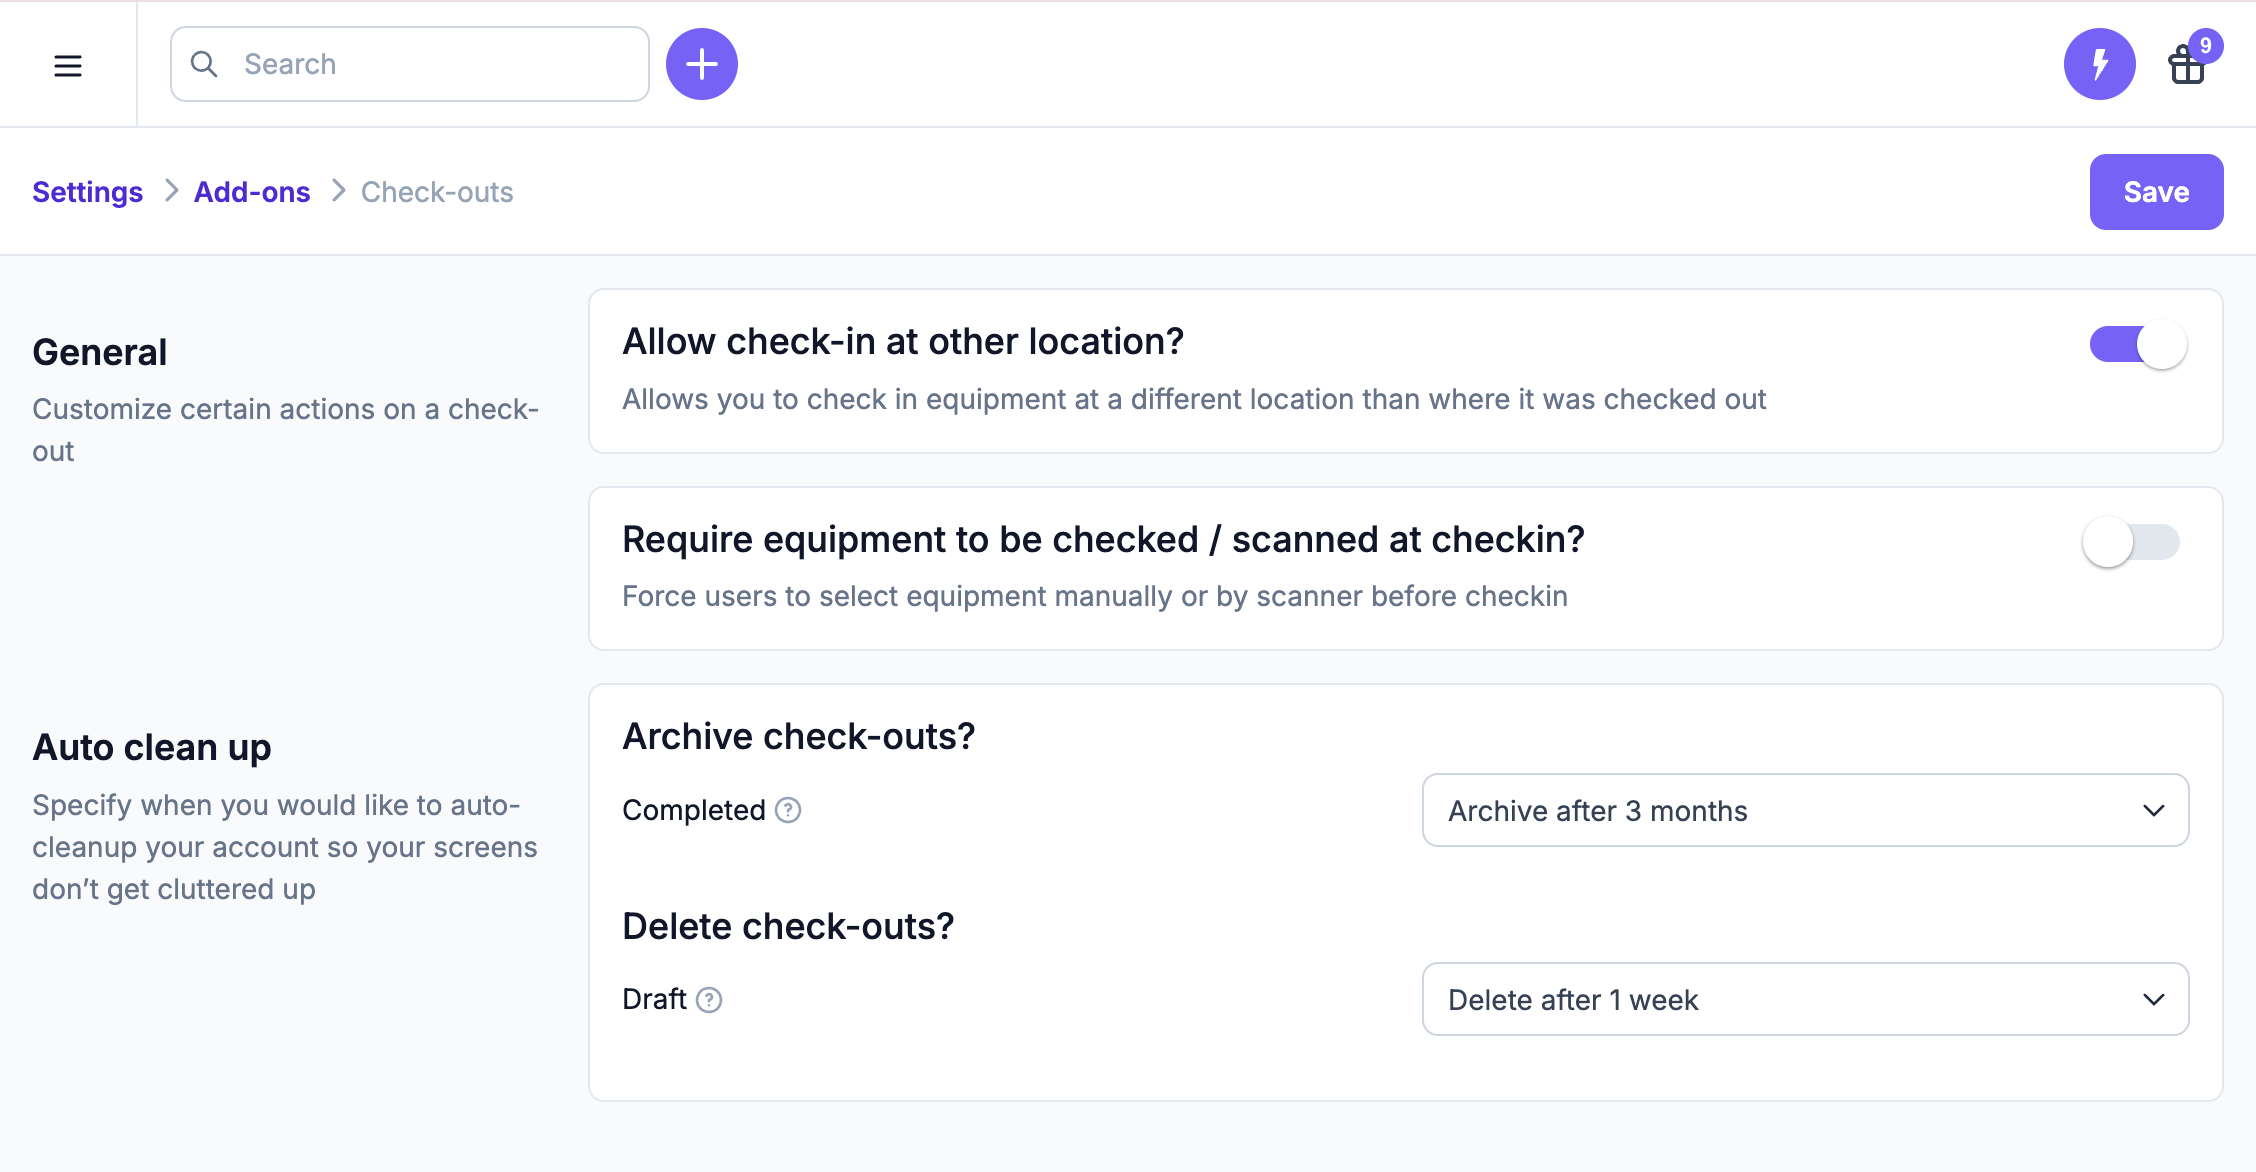
Task: Click the Check-outs breadcrumb item
Action: [x=437, y=192]
